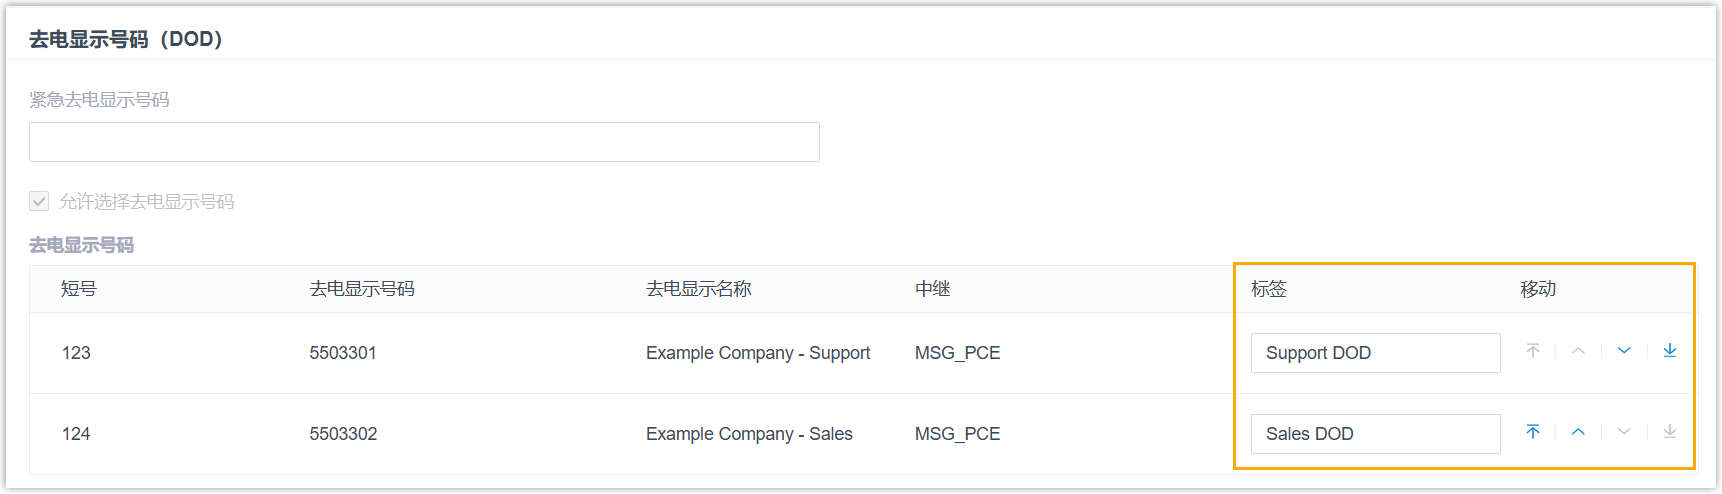The image size is (1722, 494).
Task: Move Support DOD row to bottom
Action: coord(1670,351)
